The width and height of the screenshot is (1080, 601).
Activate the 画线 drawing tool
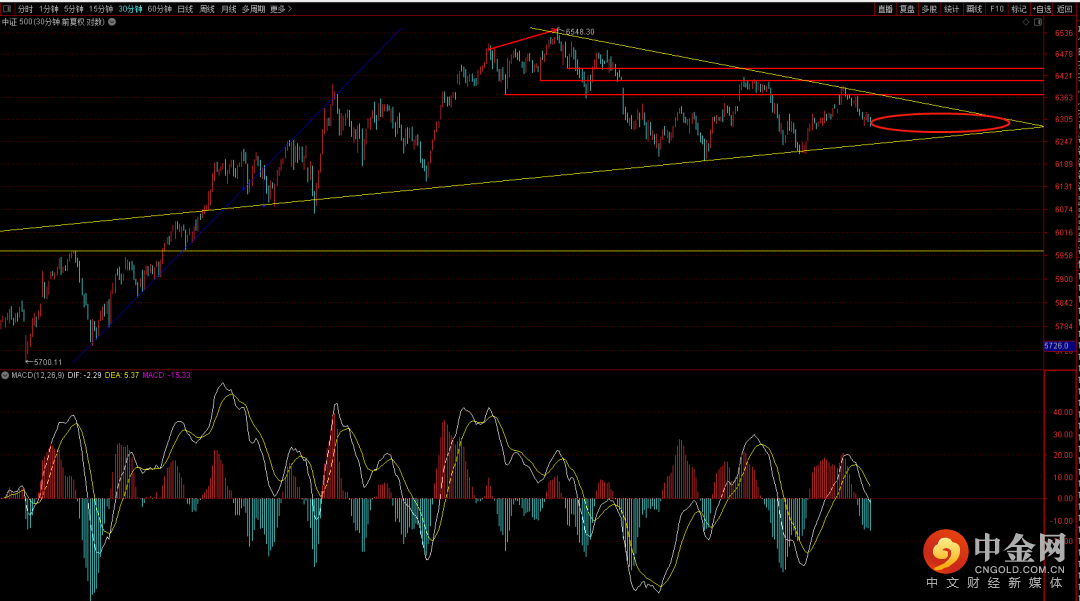974,9
